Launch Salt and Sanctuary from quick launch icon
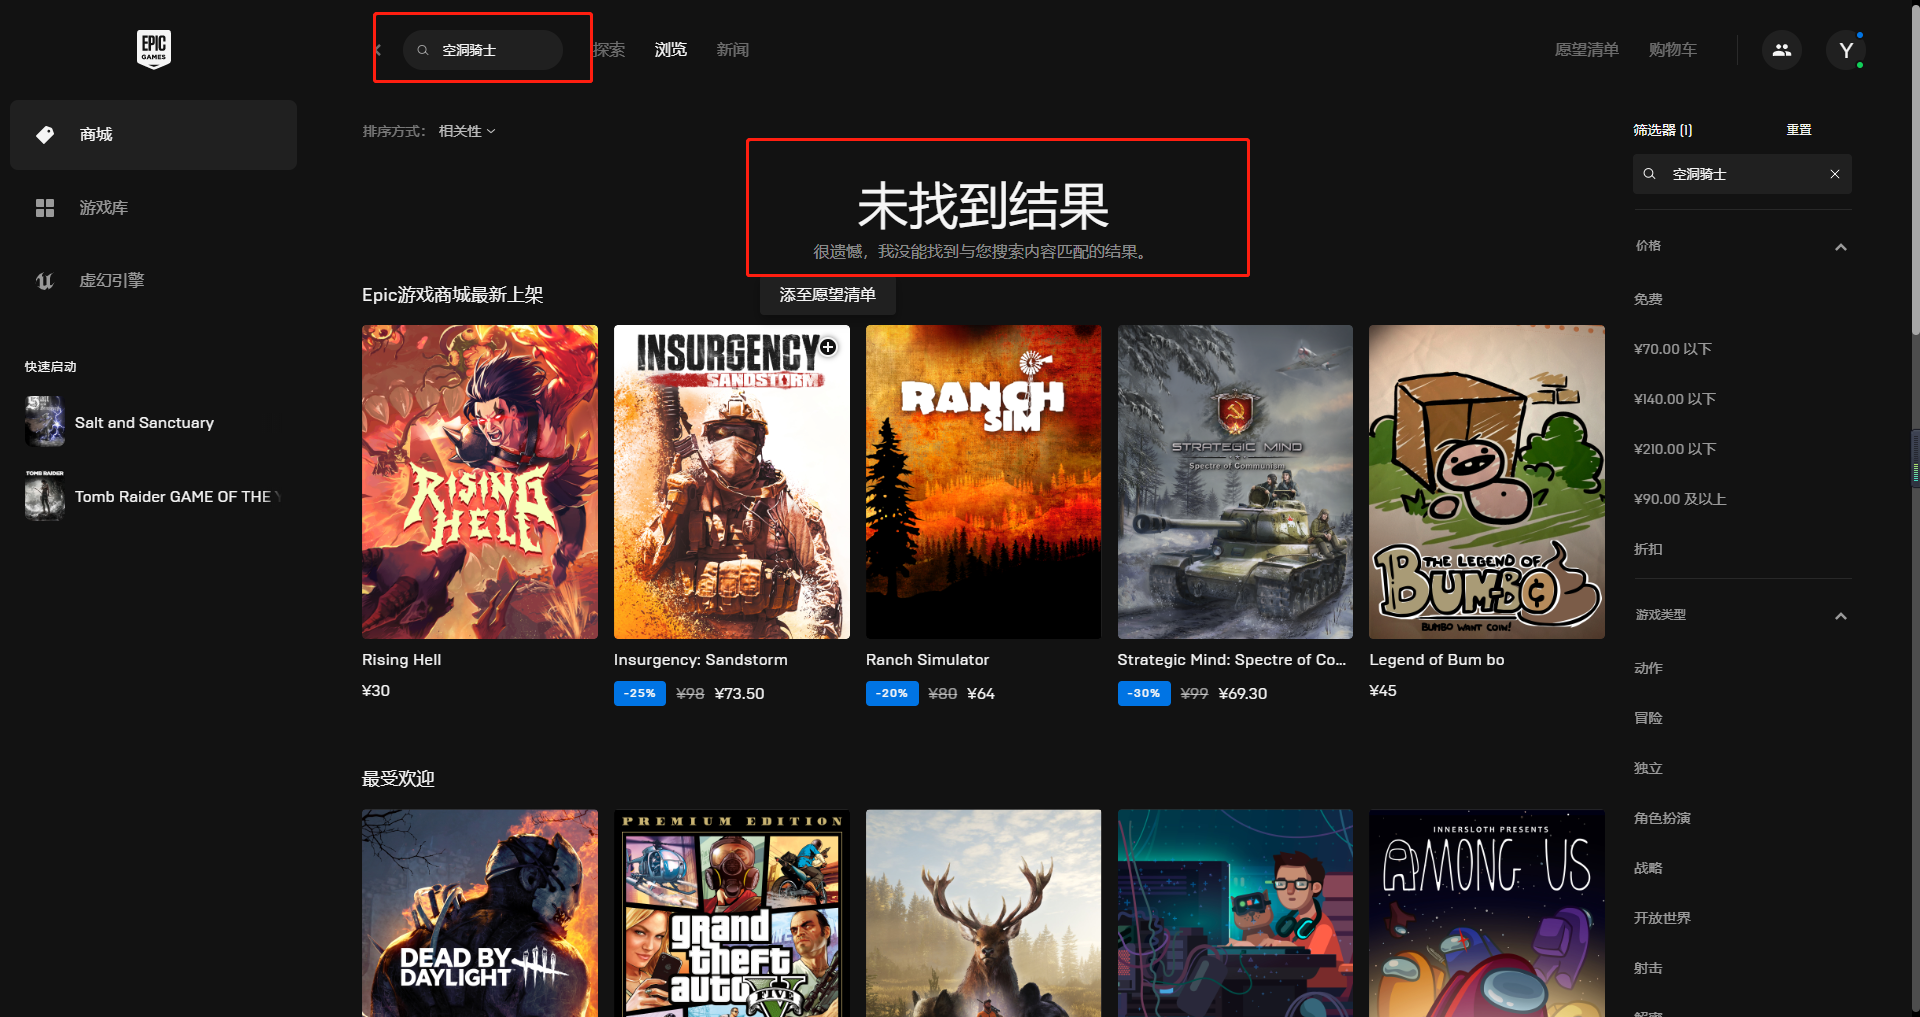Screen dimensions: 1920x1017 (45, 422)
